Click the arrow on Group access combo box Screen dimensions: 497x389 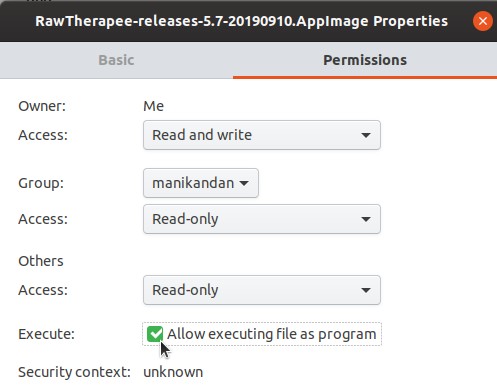click(x=366, y=219)
